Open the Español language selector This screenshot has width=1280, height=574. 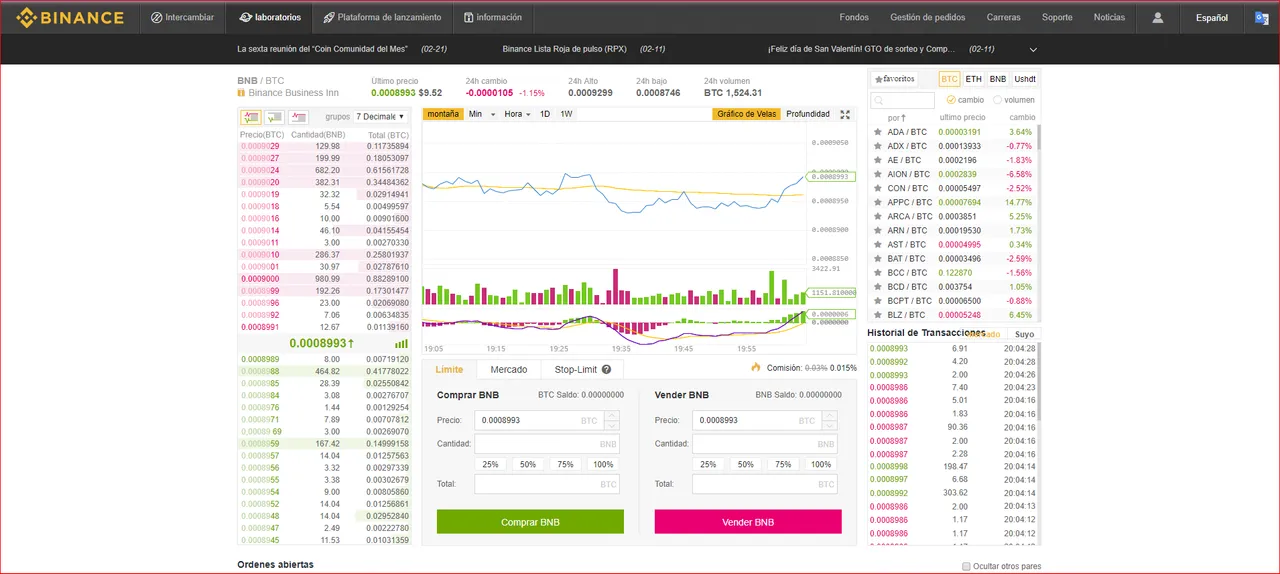[x=1212, y=17]
